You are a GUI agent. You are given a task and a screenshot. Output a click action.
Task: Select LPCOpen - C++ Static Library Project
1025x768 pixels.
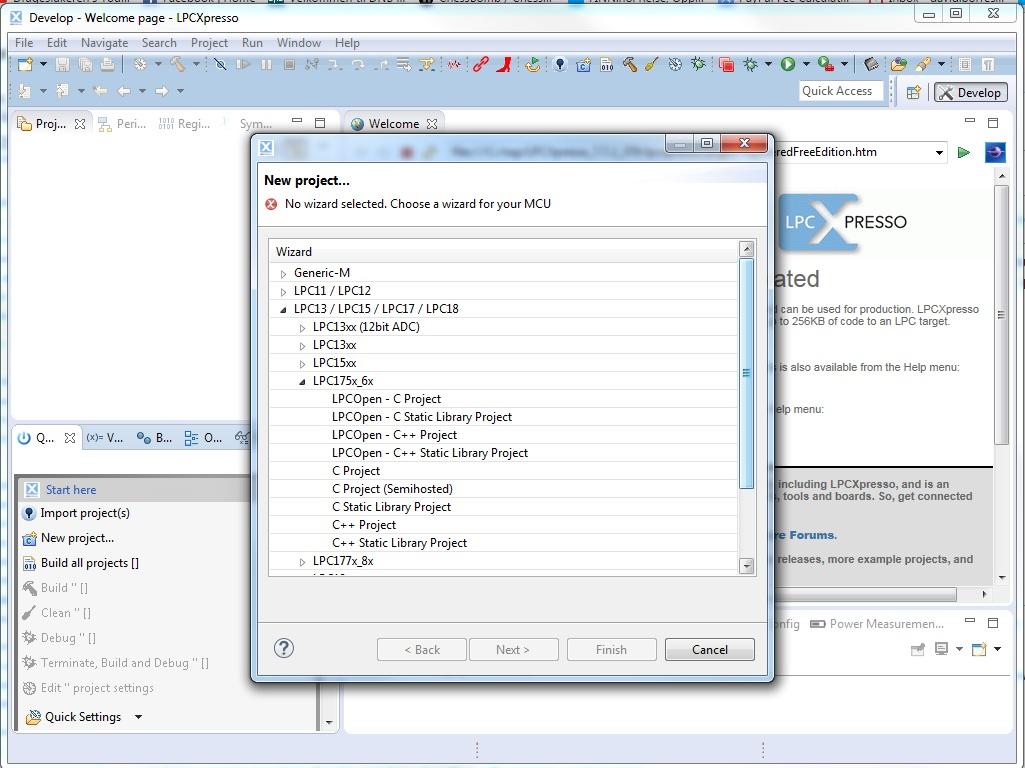pos(429,453)
